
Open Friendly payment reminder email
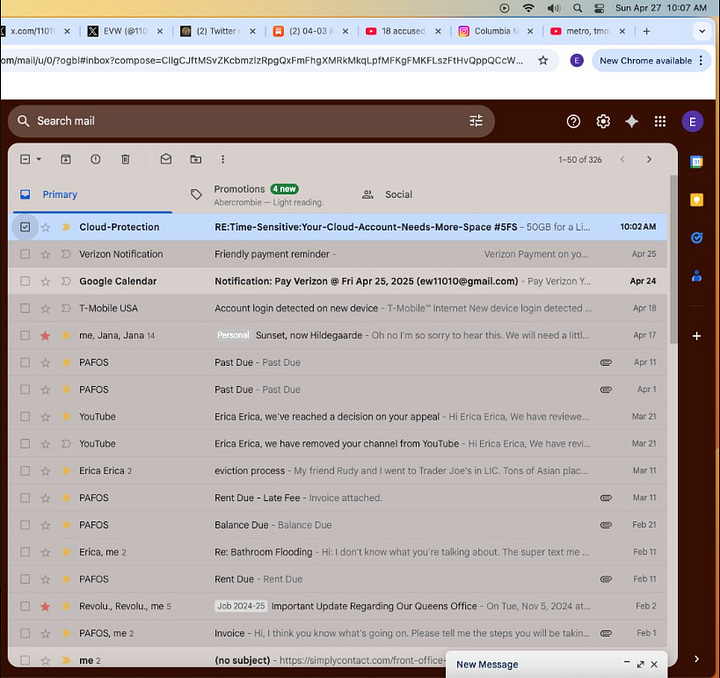coord(338,254)
